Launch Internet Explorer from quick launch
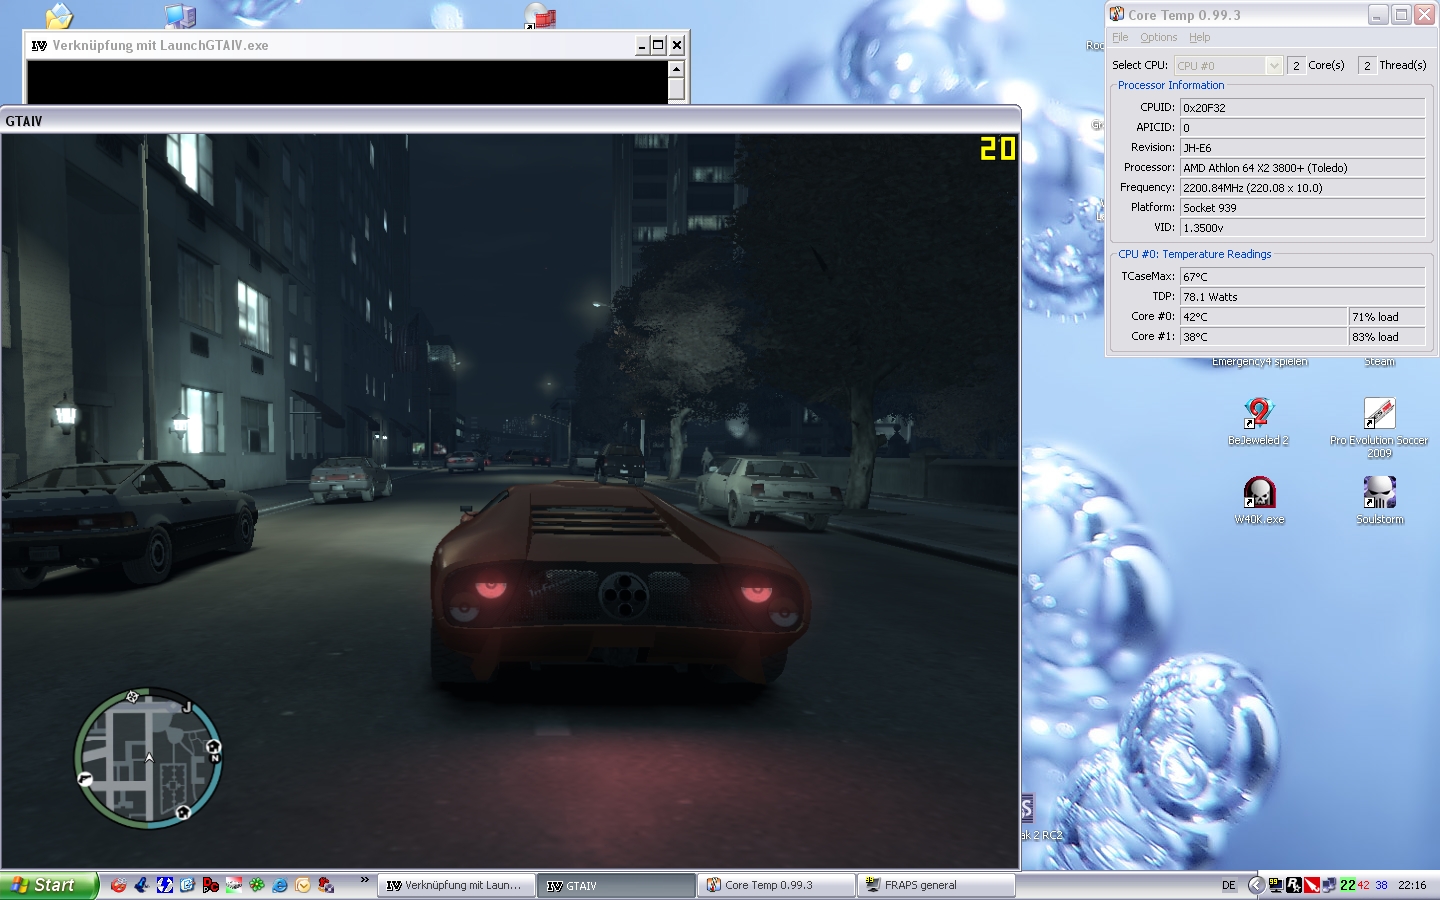The height and width of the screenshot is (900, 1440). click(280, 885)
